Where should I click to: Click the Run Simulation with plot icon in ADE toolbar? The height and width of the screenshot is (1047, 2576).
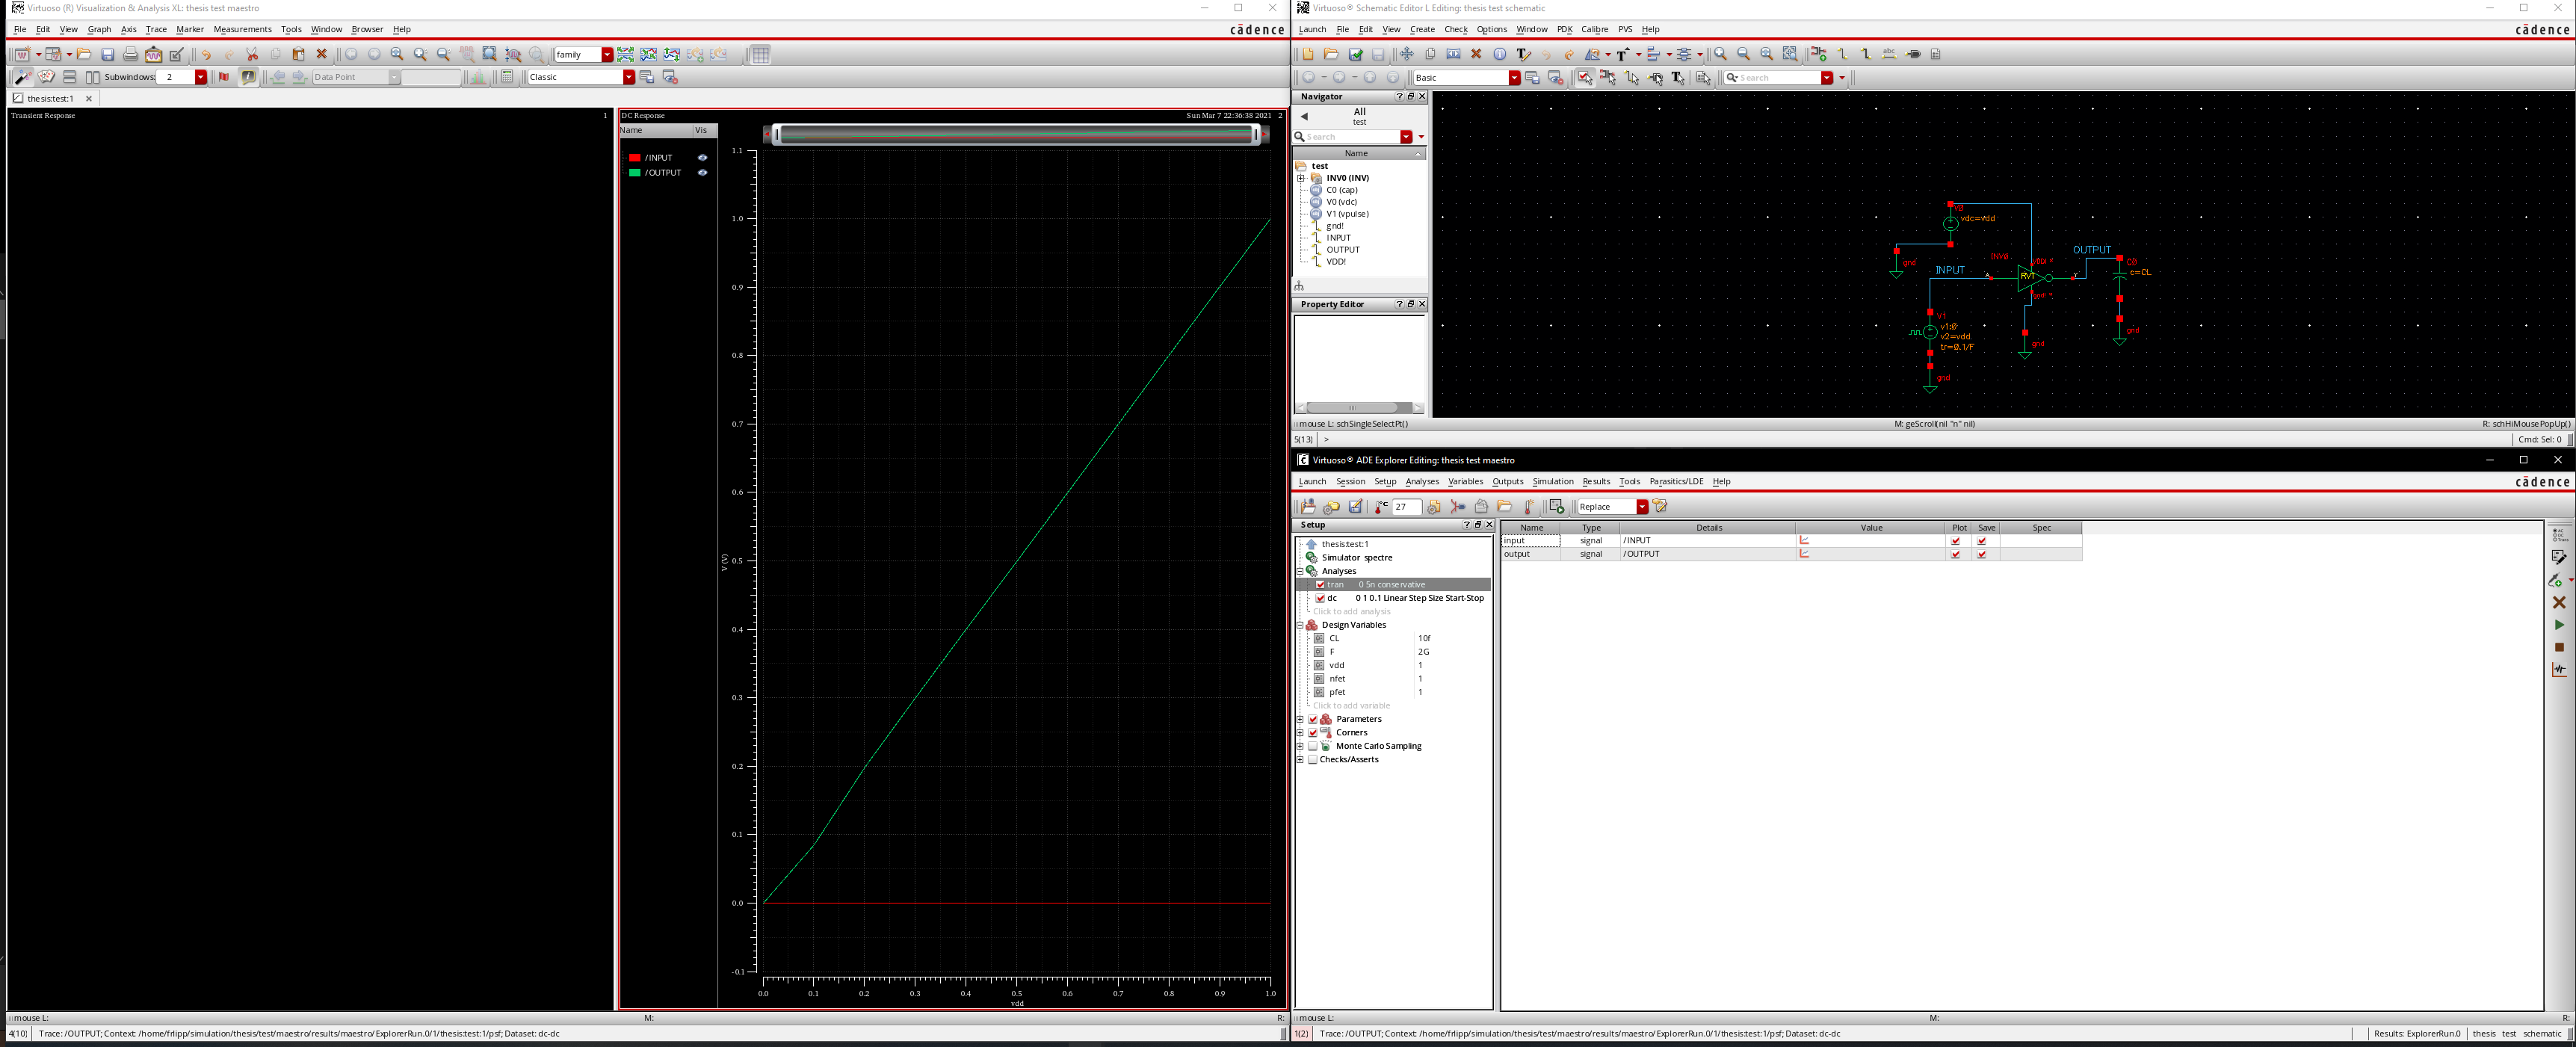point(1556,507)
